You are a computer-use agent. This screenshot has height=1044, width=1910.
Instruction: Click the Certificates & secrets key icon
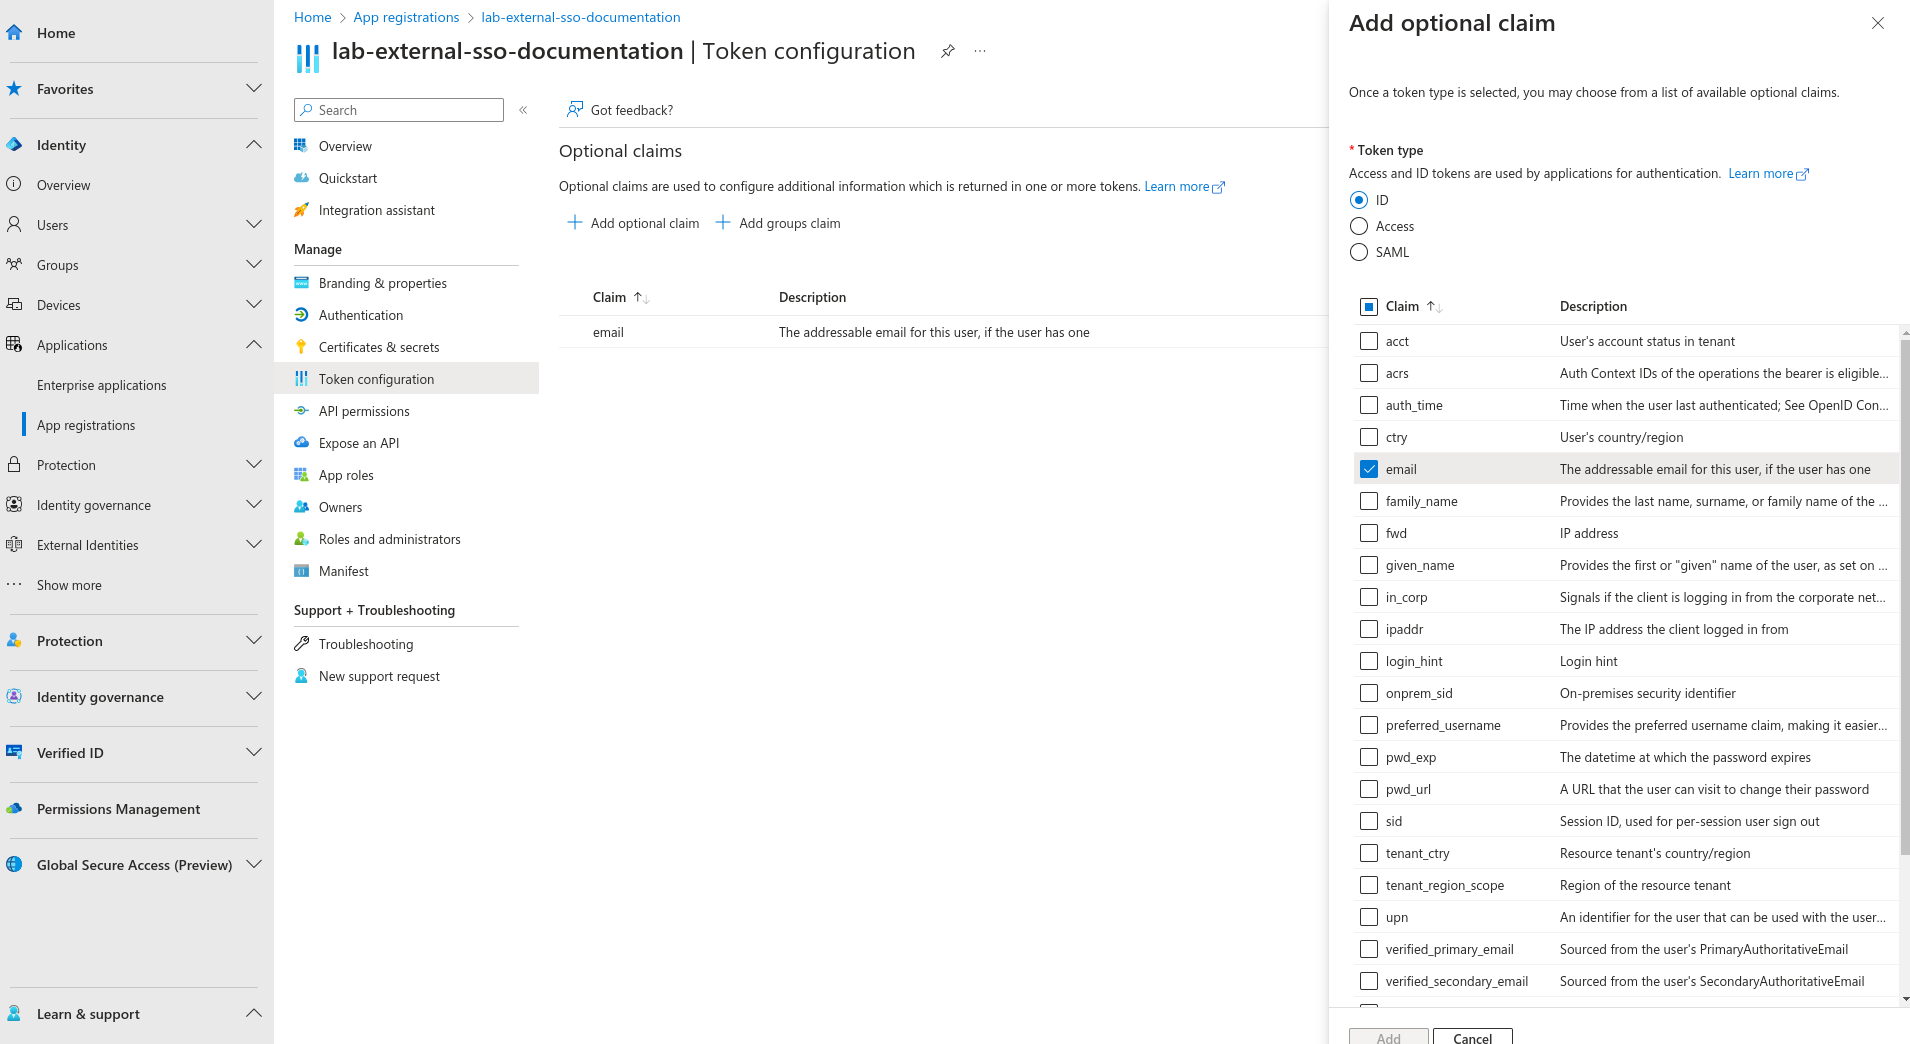(301, 347)
